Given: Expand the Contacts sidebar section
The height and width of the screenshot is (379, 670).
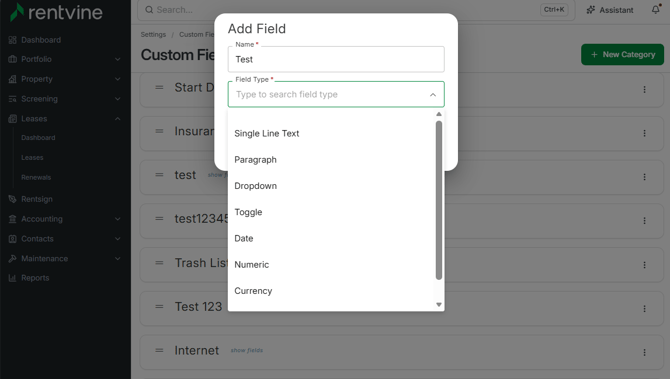Looking at the screenshot, I should [118, 239].
